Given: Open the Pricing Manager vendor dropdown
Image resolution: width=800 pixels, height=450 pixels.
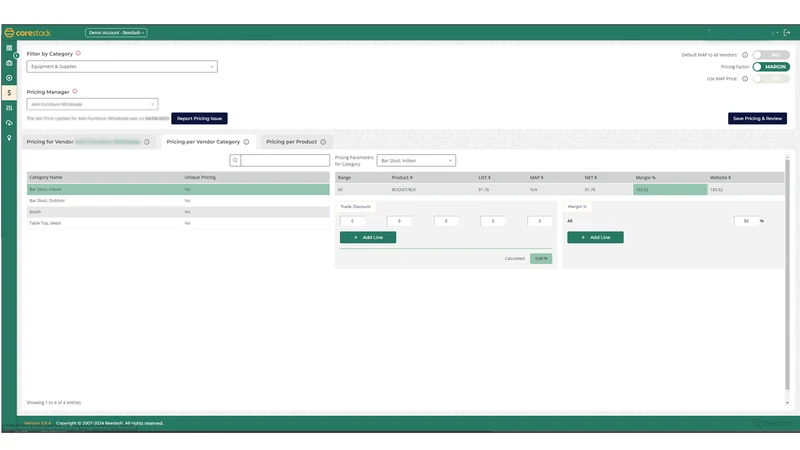Looking at the screenshot, I should pos(92,104).
